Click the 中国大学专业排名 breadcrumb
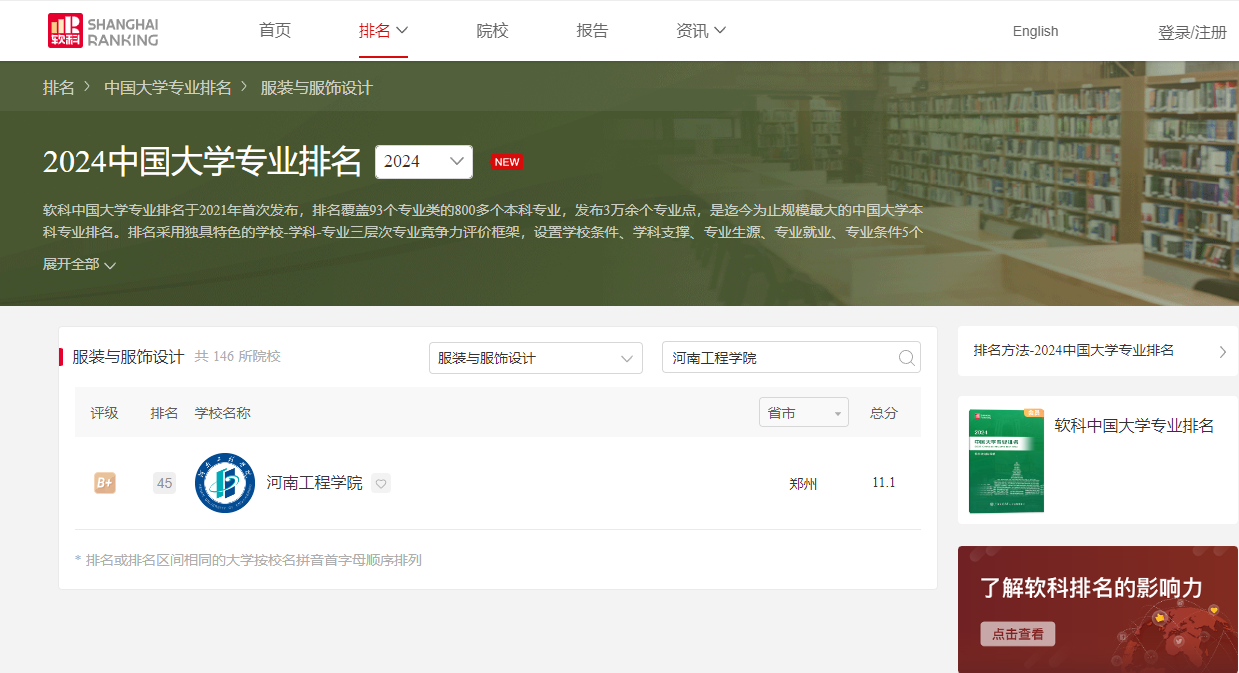 point(168,88)
